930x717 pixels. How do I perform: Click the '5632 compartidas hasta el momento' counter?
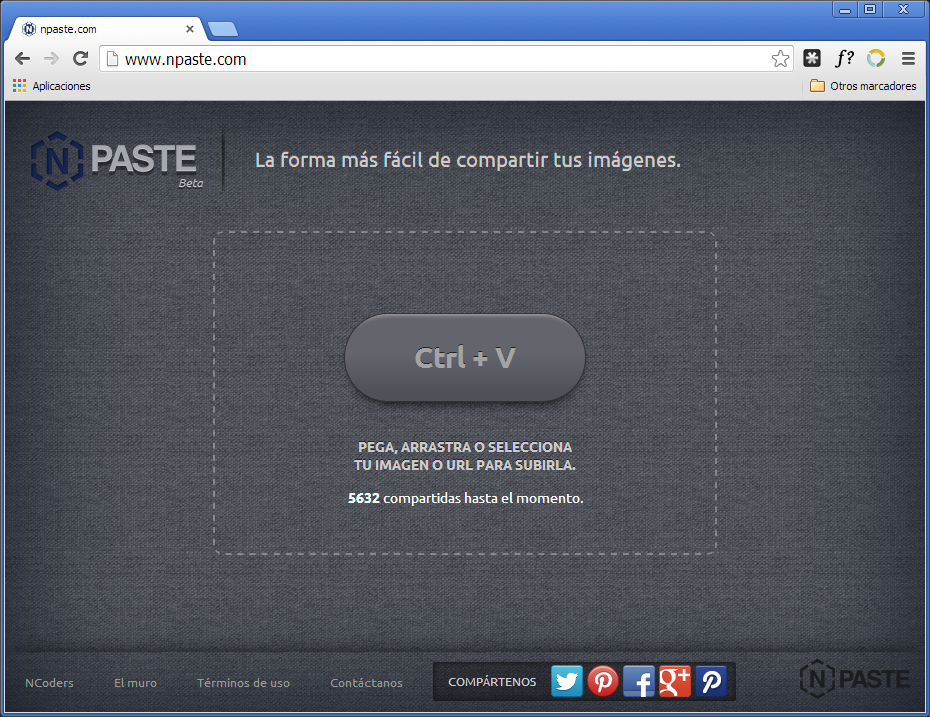pos(466,498)
